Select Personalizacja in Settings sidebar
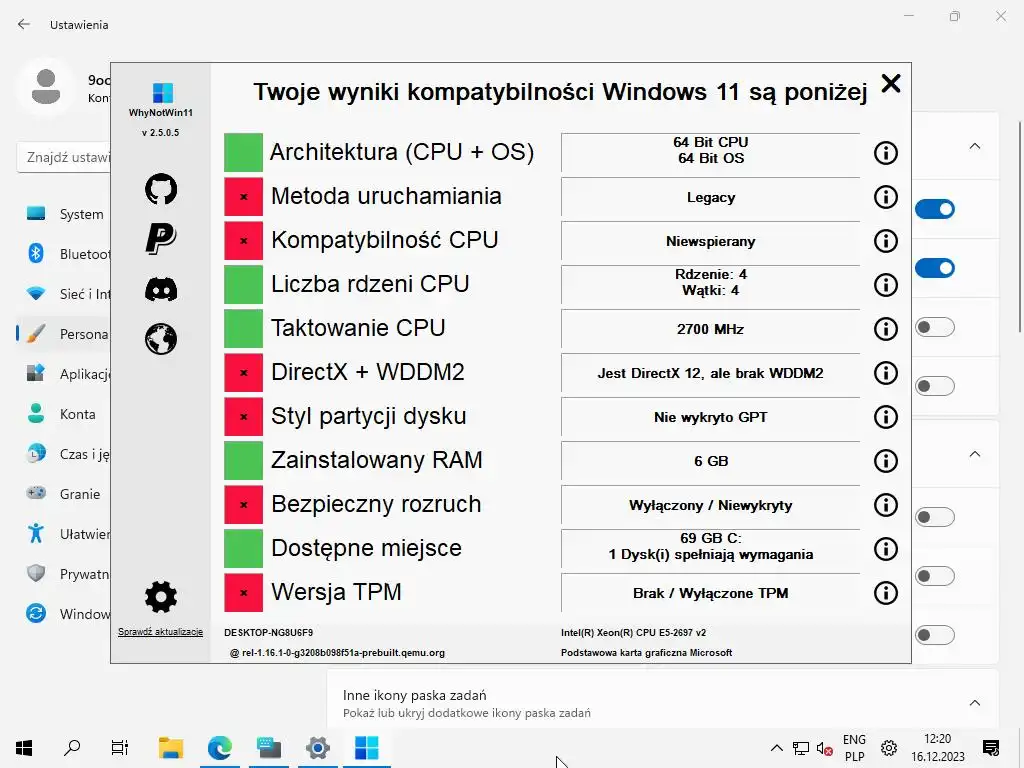This screenshot has height=768, width=1024. coord(65,334)
